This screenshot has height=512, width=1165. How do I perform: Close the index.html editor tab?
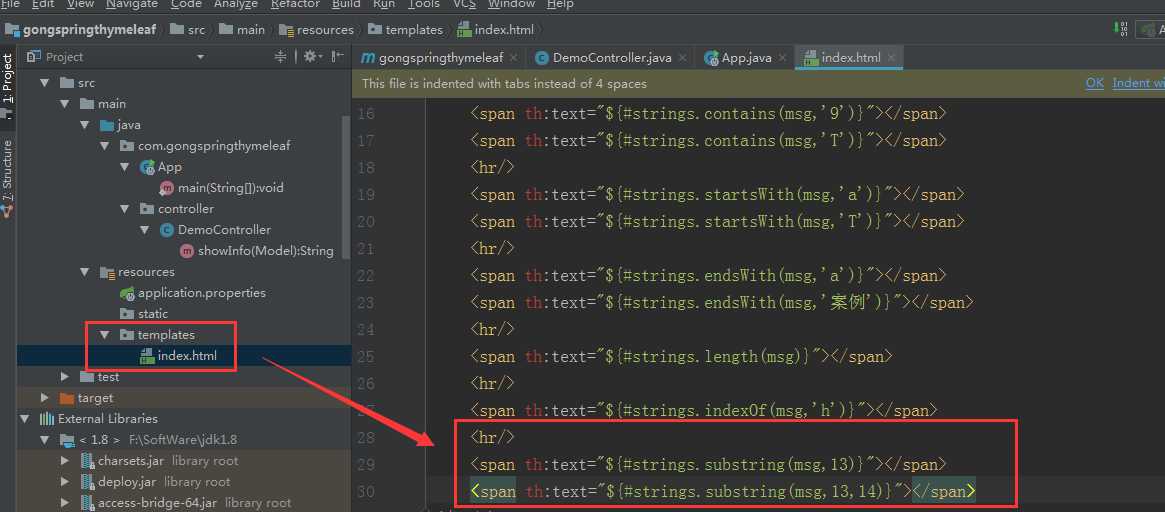tap(892, 57)
